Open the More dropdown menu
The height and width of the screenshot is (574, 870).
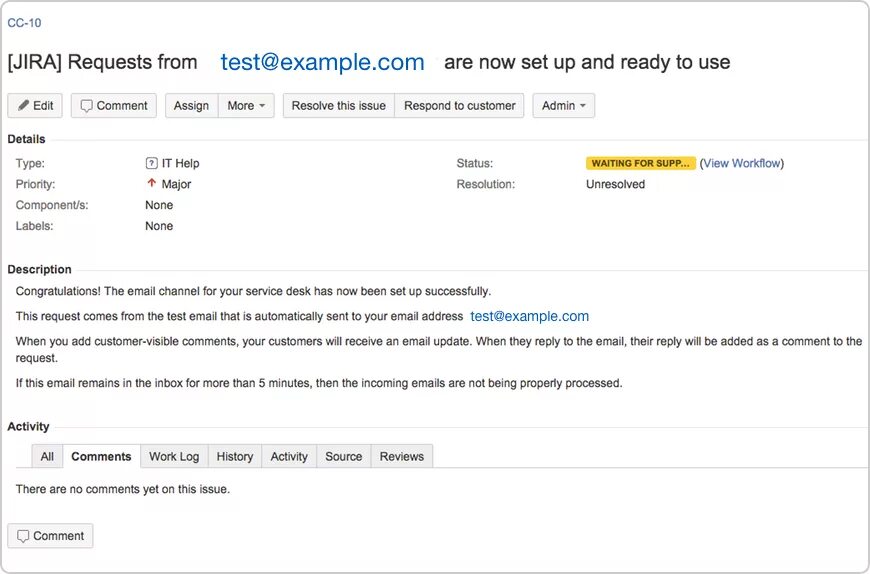pos(246,106)
